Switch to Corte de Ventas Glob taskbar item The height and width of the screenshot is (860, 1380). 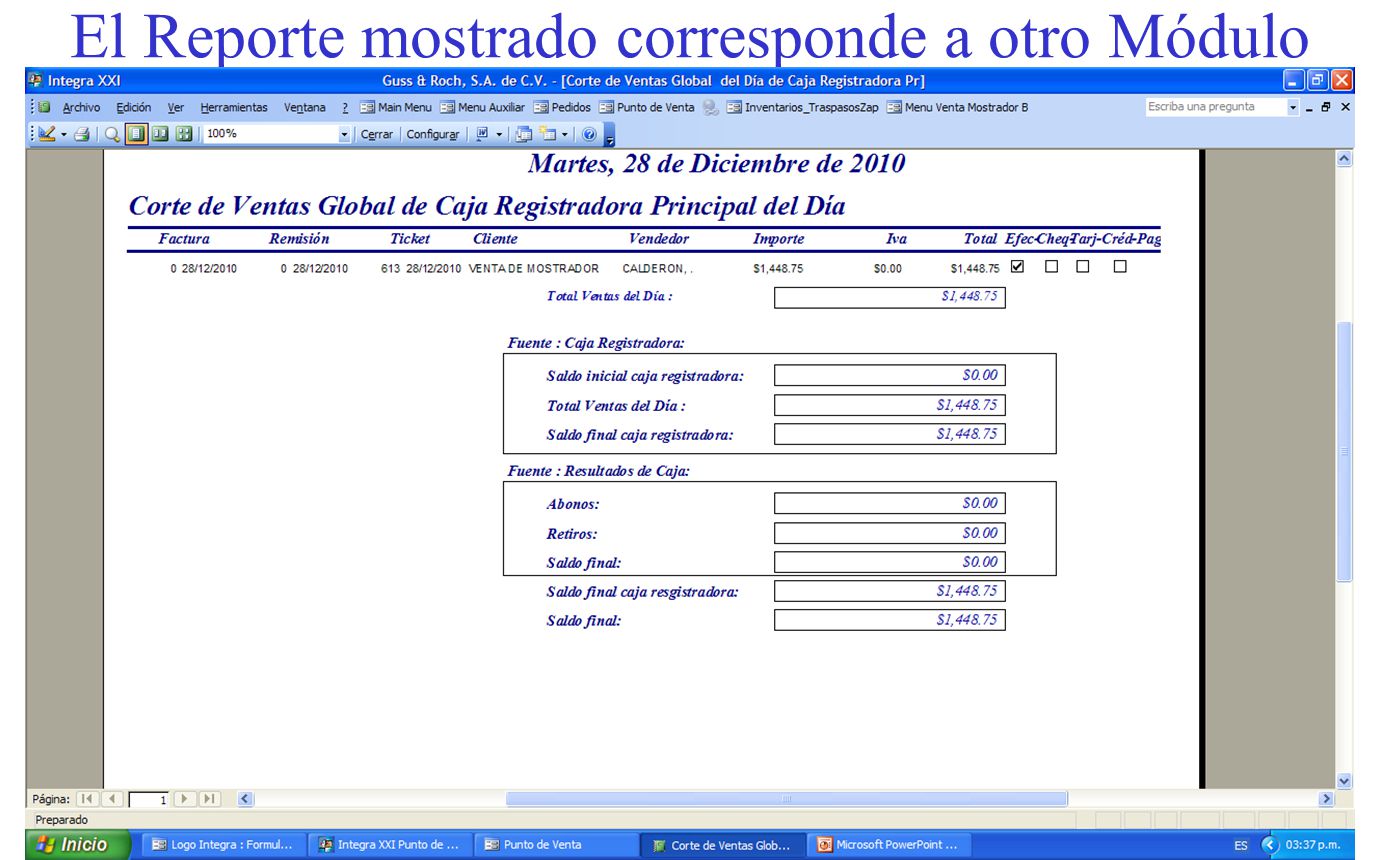721,845
